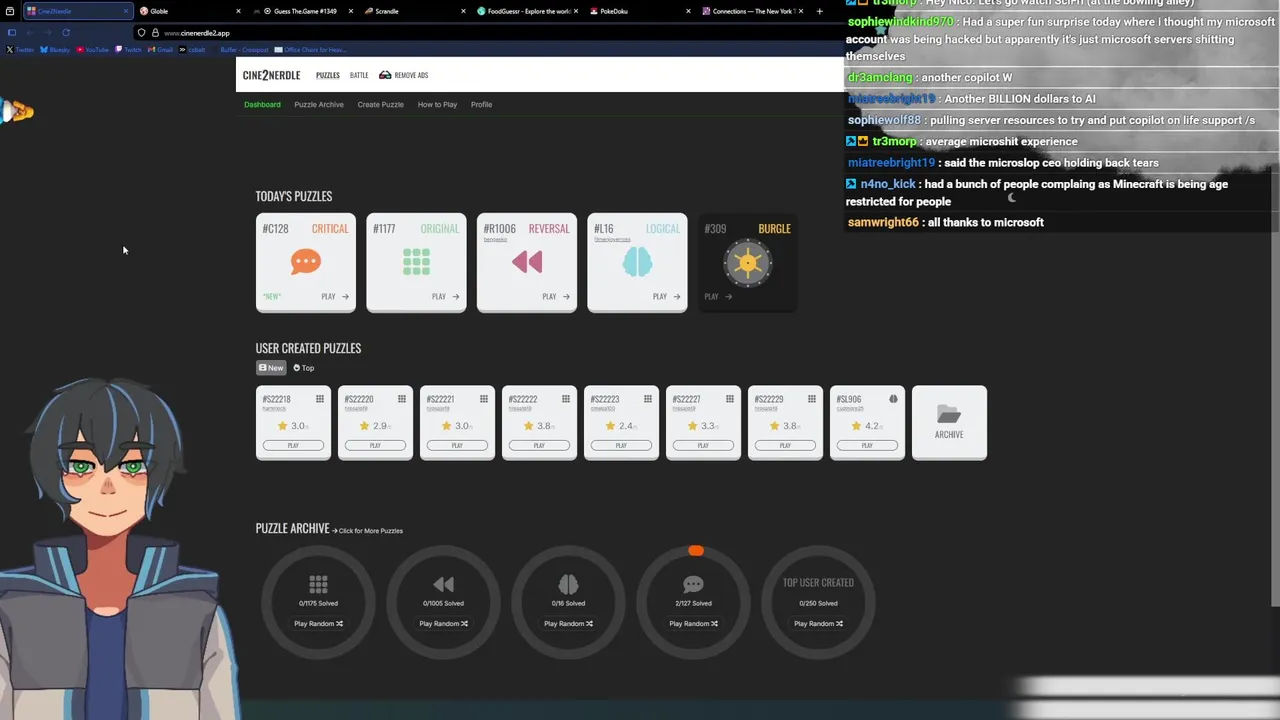Open the Logical puzzle brain icon
The height and width of the screenshot is (720, 1280).
click(x=637, y=262)
